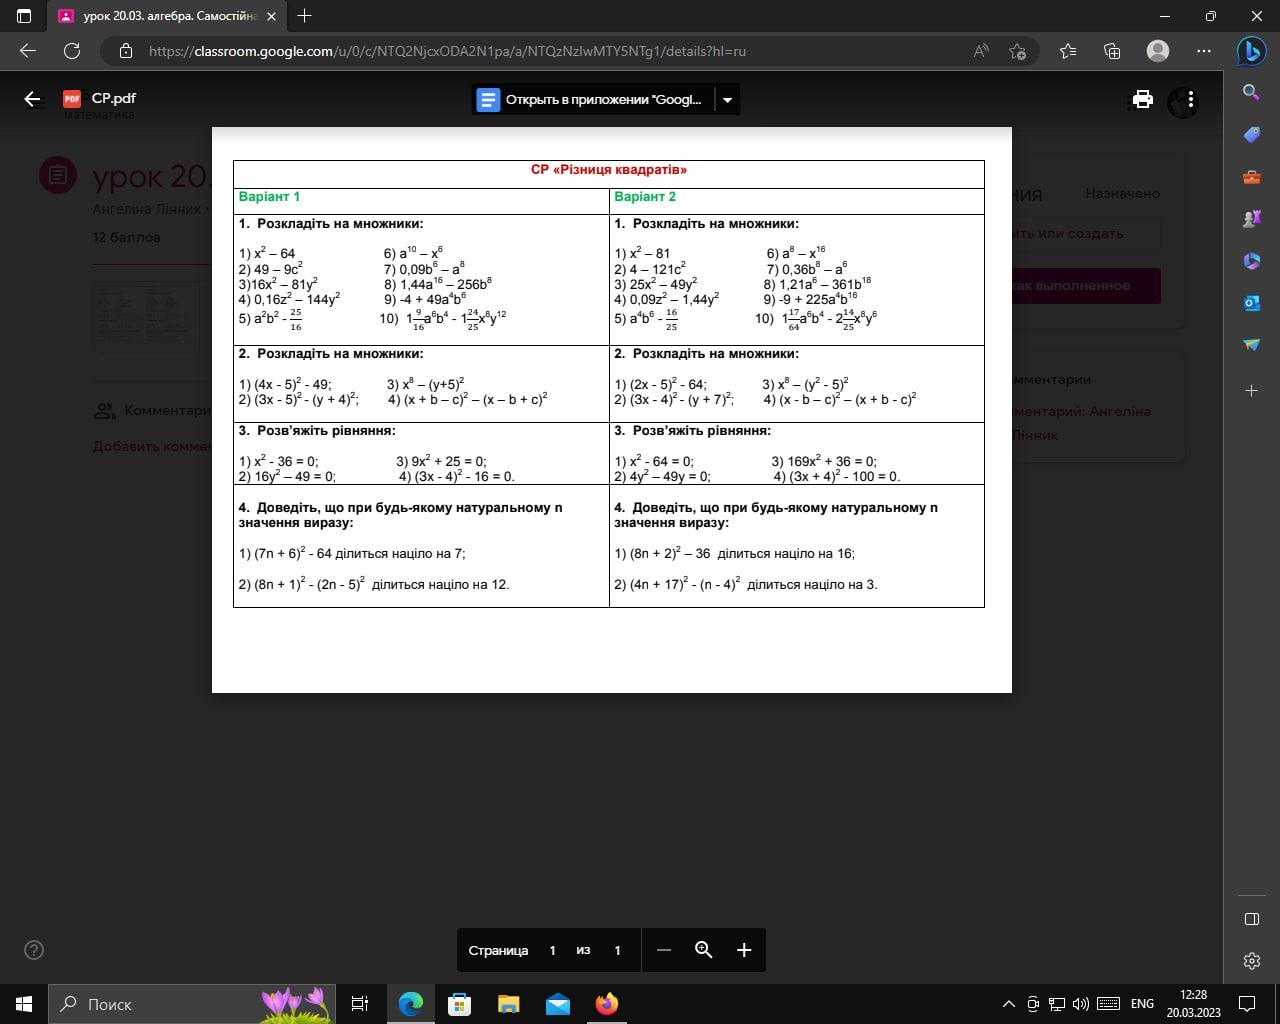The height and width of the screenshot is (1024, 1280).
Task: Show hidden system tray icons chevron
Action: click(1008, 1004)
